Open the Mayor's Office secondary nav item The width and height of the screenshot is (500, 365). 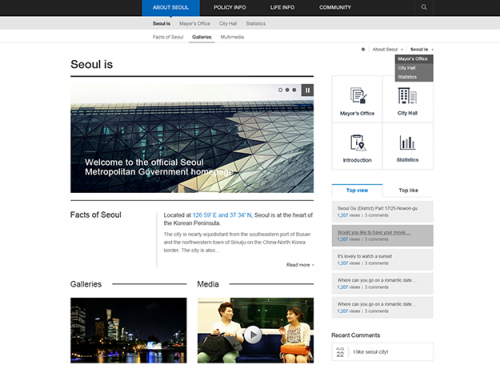point(195,24)
